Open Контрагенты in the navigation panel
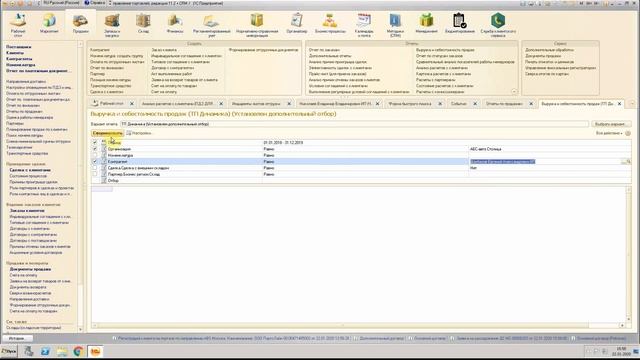Screen dimensions: 640x360 [x=19, y=59]
